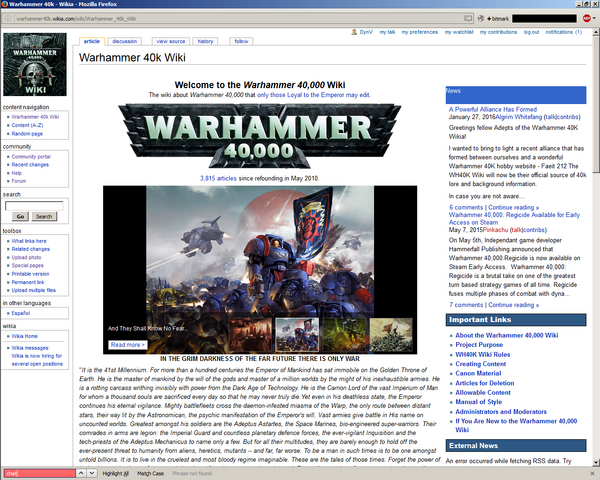The width and height of the screenshot is (600, 480).
Task: Switch to the article tab
Action: (92, 41)
